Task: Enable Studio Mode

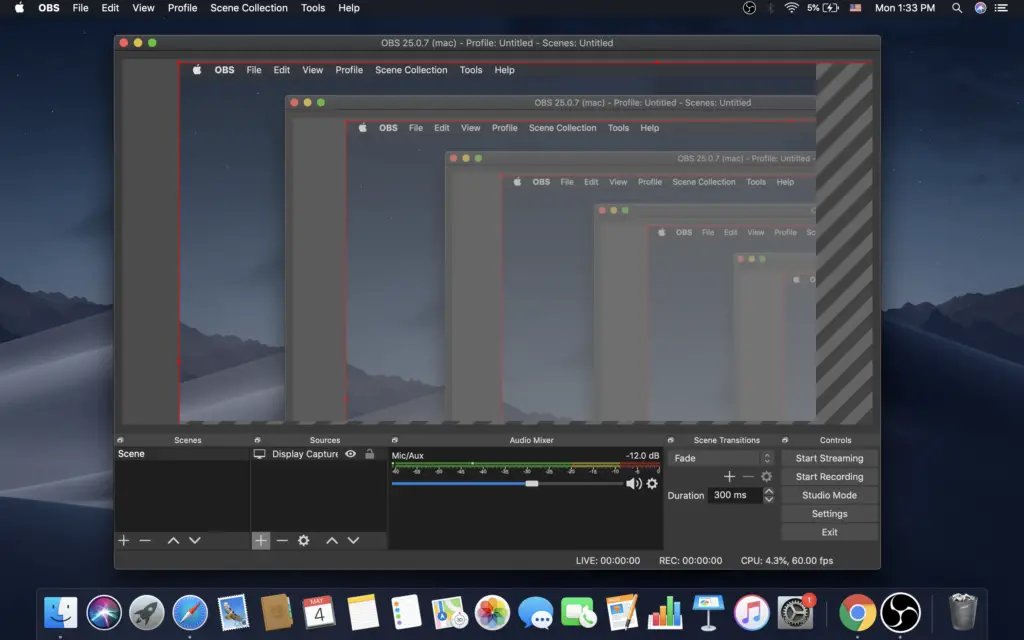Action: coord(829,495)
